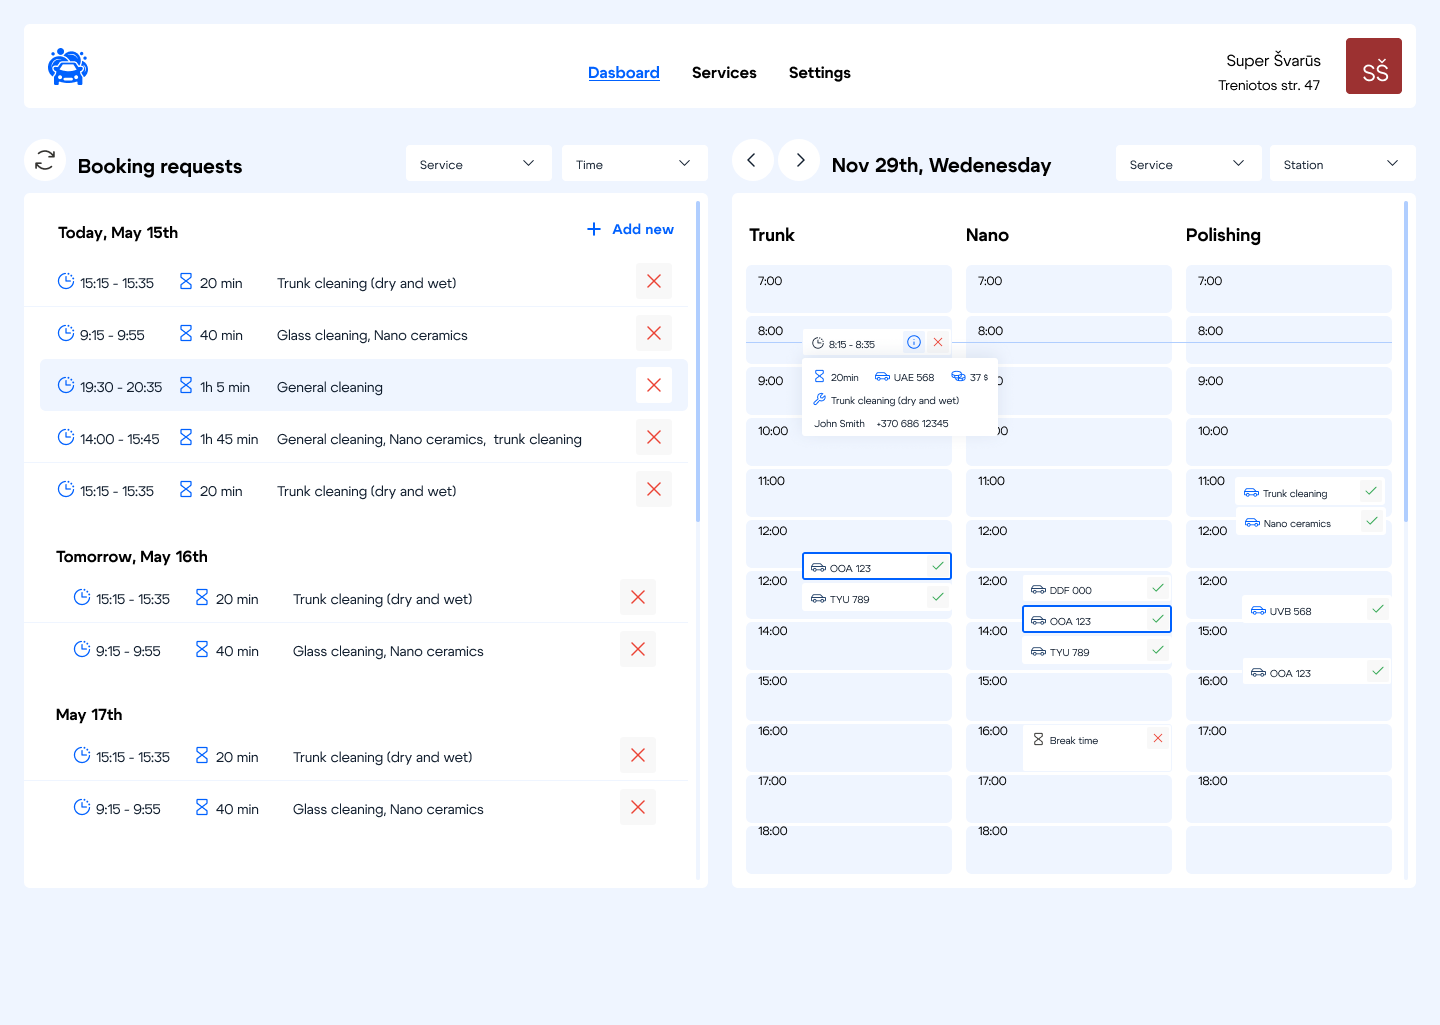Click the booking requests list scrollbar

pos(697,360)
